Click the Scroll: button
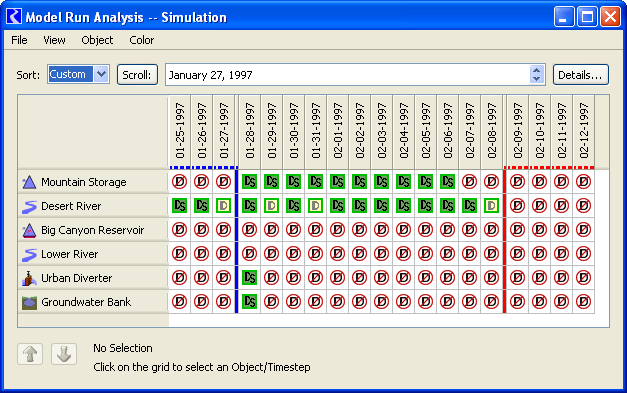 tap(137, 75)
